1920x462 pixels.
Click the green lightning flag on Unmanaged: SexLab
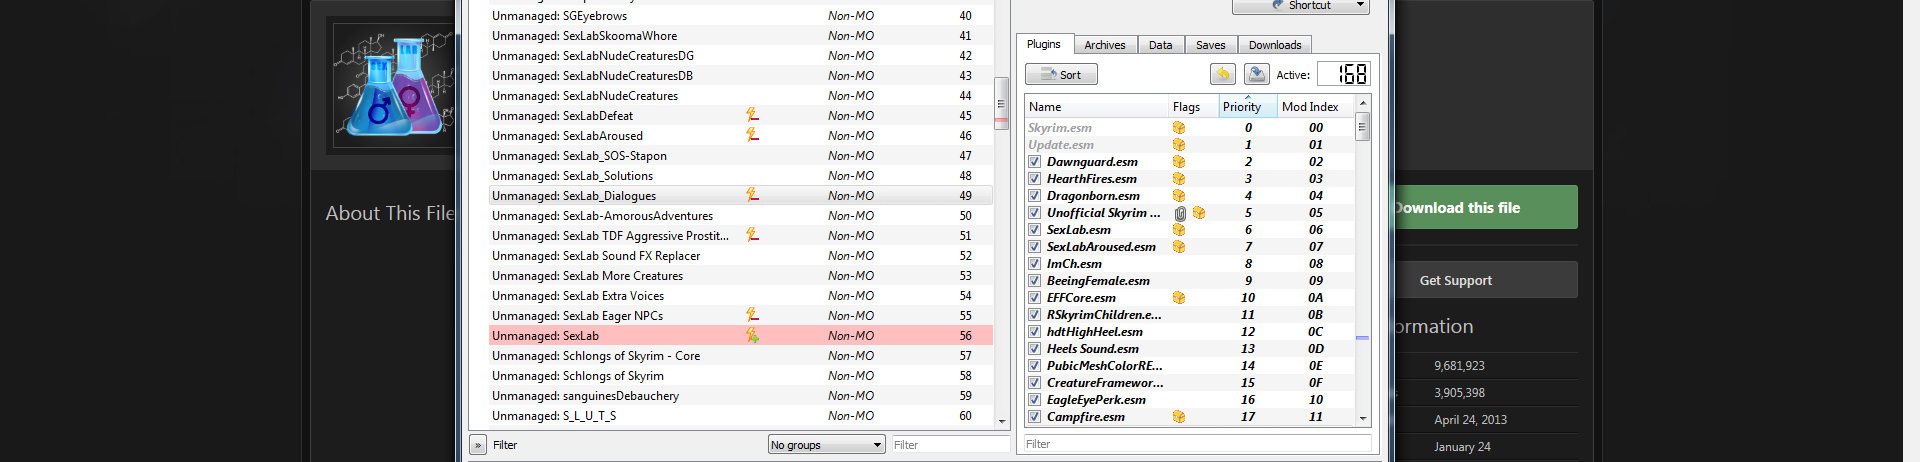[752, 335]
